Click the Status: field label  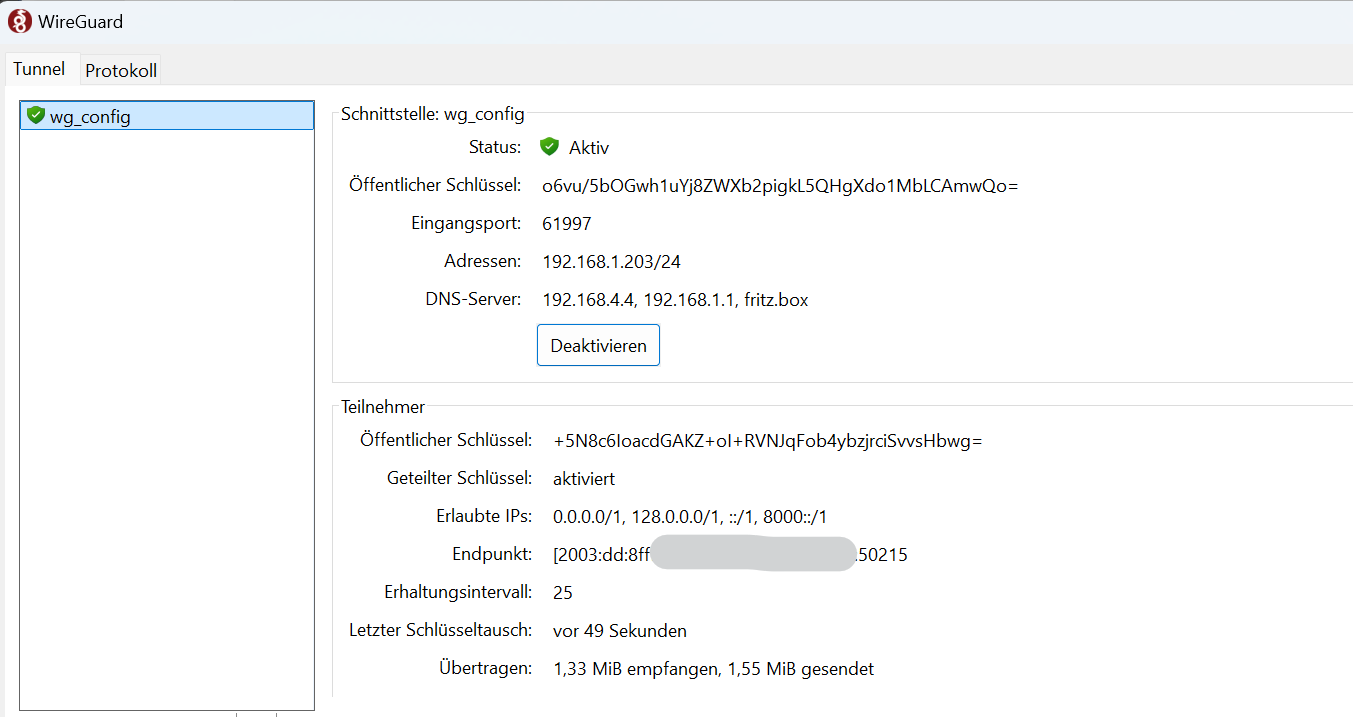(495, 148)
